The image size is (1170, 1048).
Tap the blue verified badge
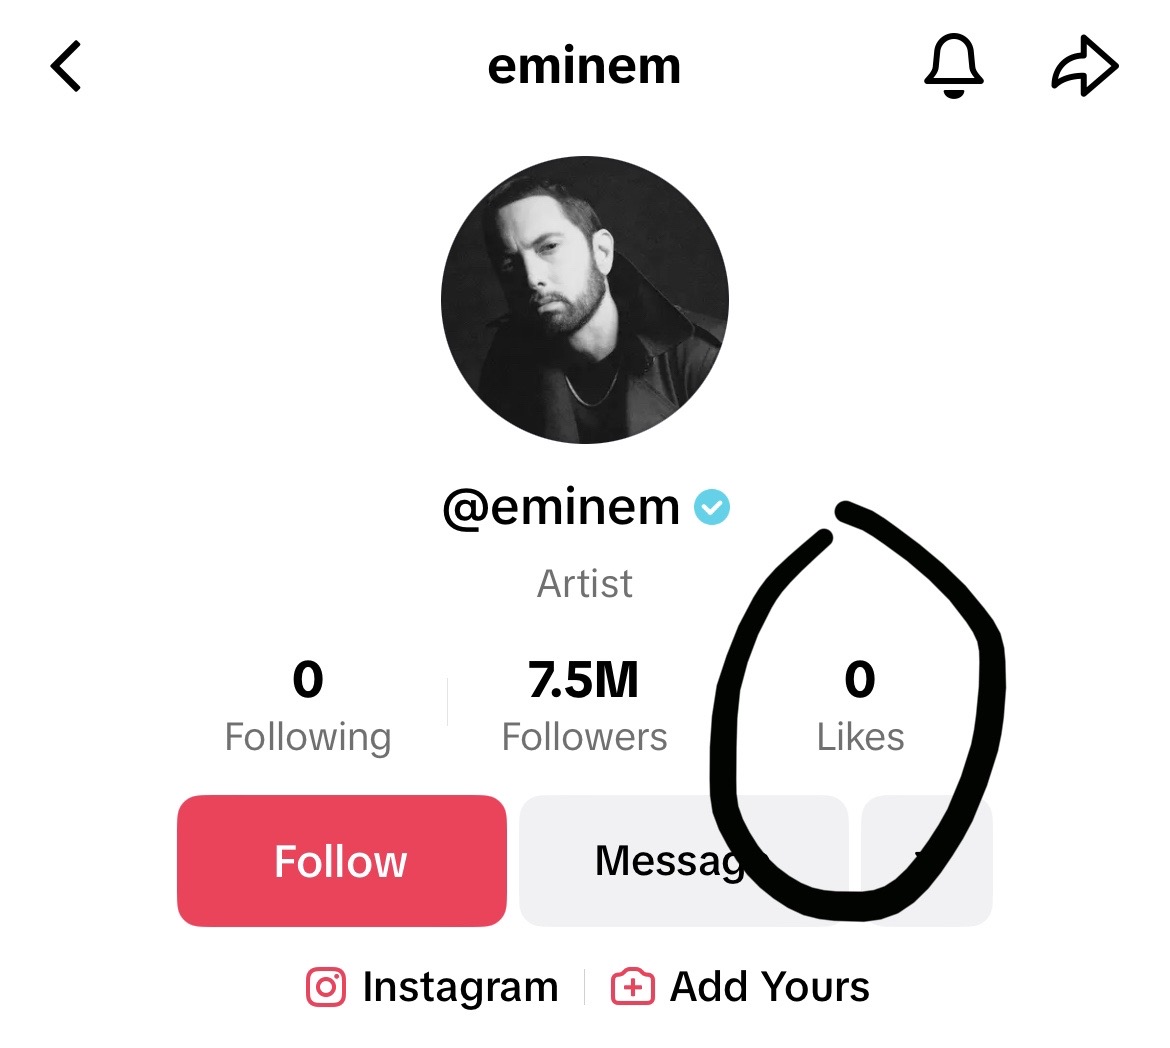712,508
